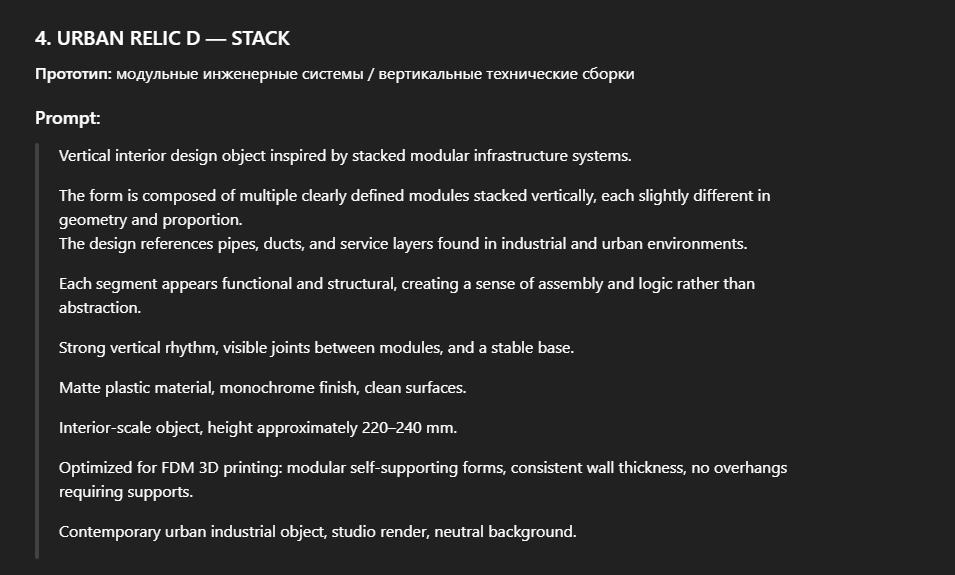The height and width of the screenshot is (575, 955).
Task: Click the heading "4. URBAN RELIC D — STACK"
Action: pyautogui.click(x=162, y=39)
